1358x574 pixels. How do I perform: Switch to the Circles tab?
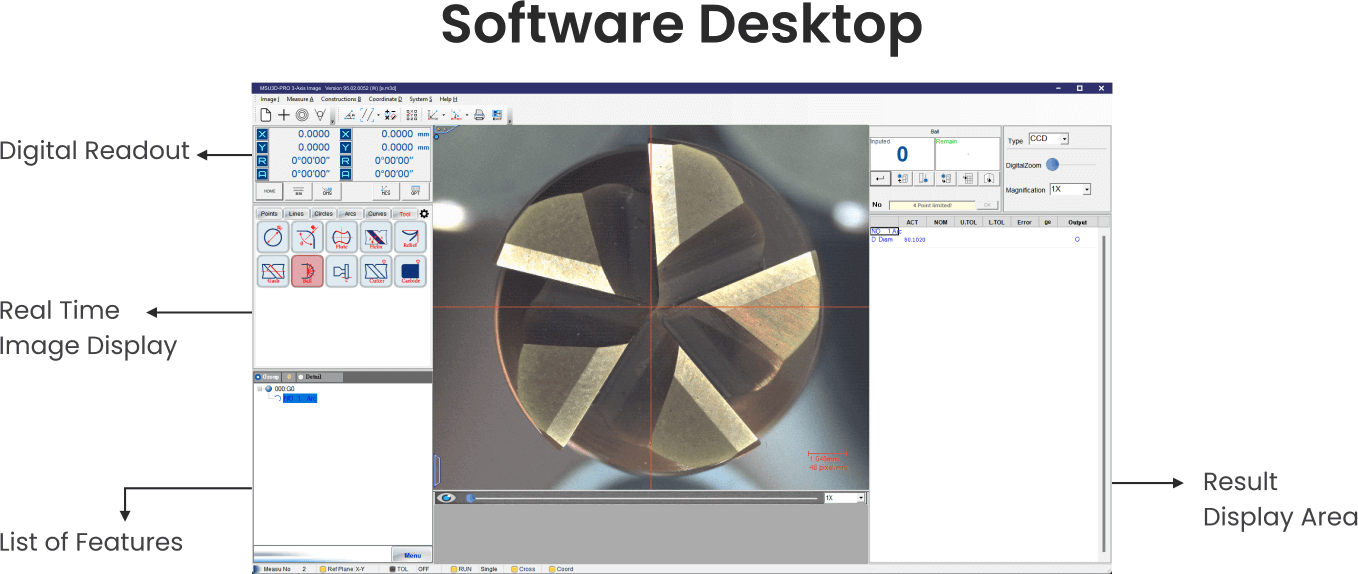click(323, 214)
